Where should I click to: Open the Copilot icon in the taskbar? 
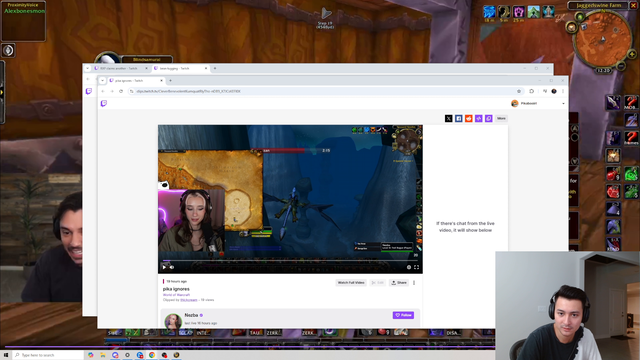tap(91, 355)
